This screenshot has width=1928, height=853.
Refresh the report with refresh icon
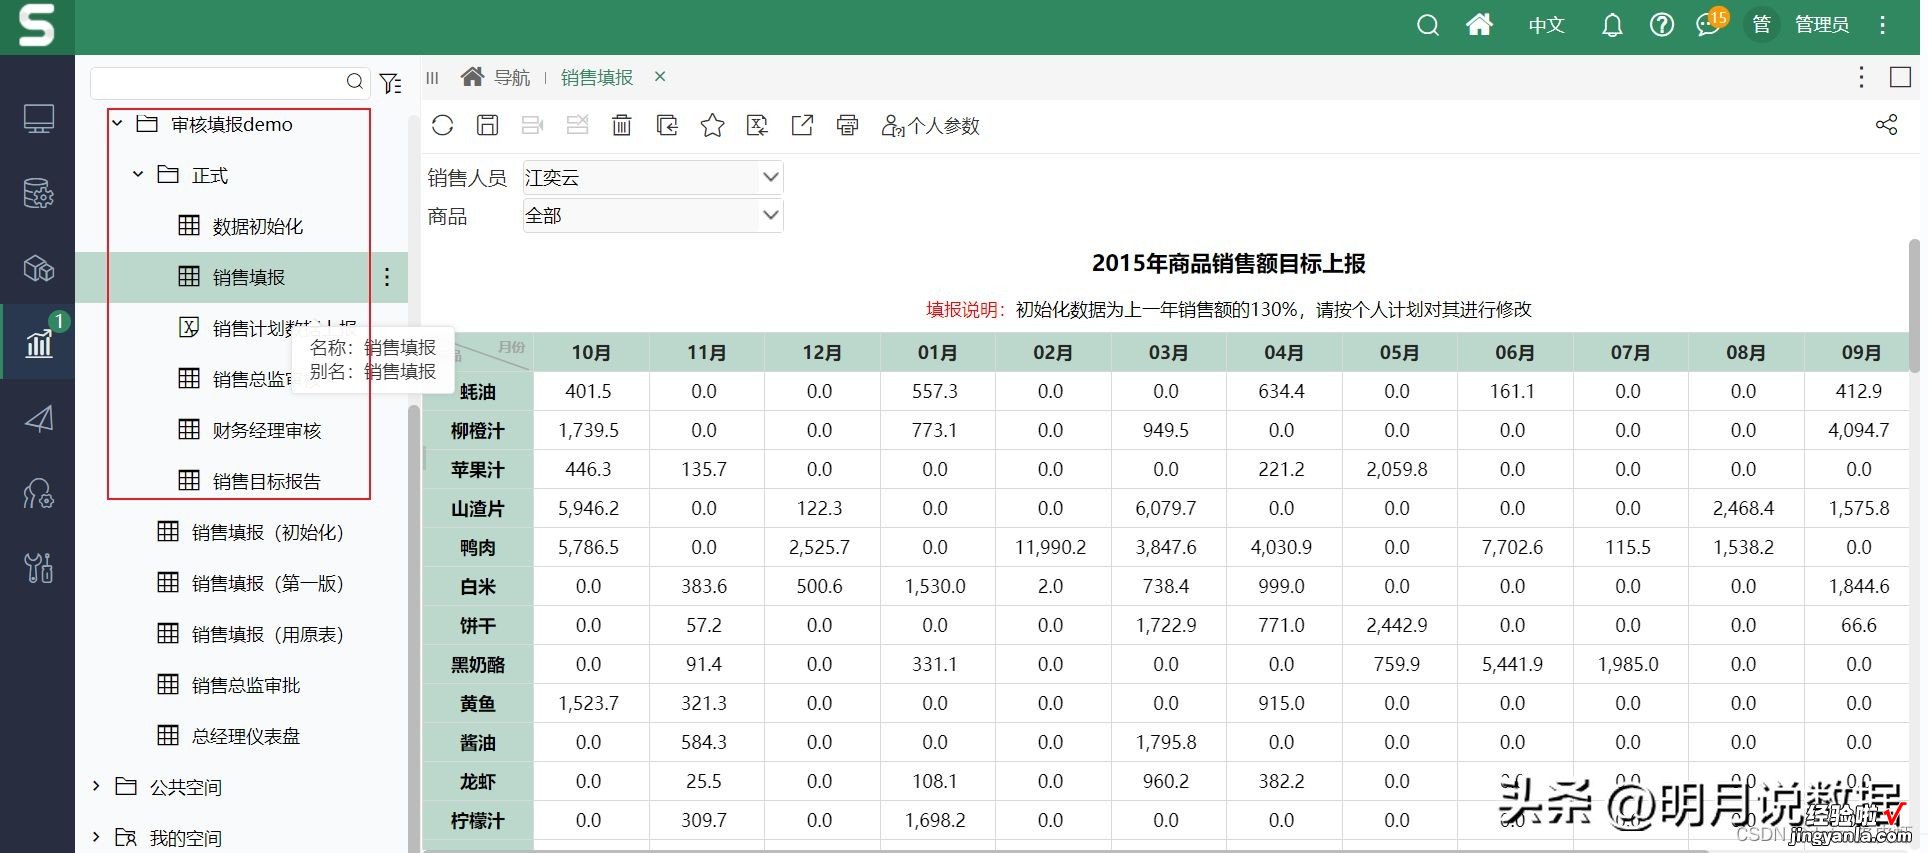[442, 125]
